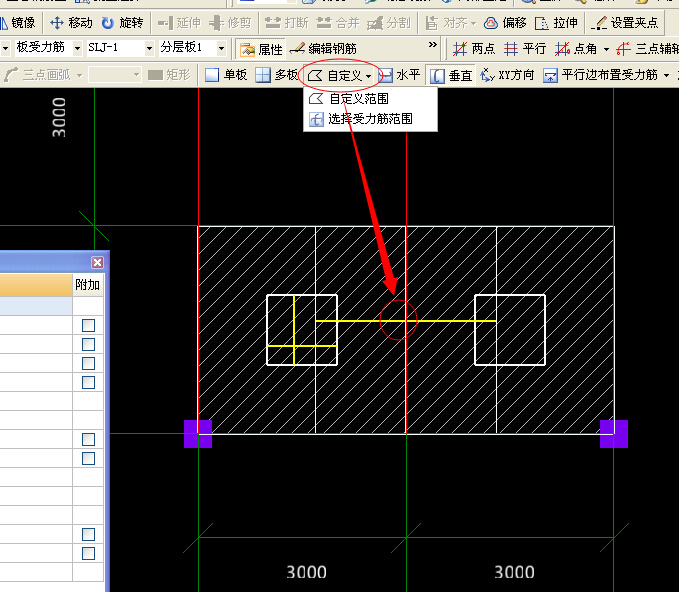Image resolution: width=679 pixels, height=592 pixels.
Task: Click the bottom-right purple column marker
Action: (614, 433)
